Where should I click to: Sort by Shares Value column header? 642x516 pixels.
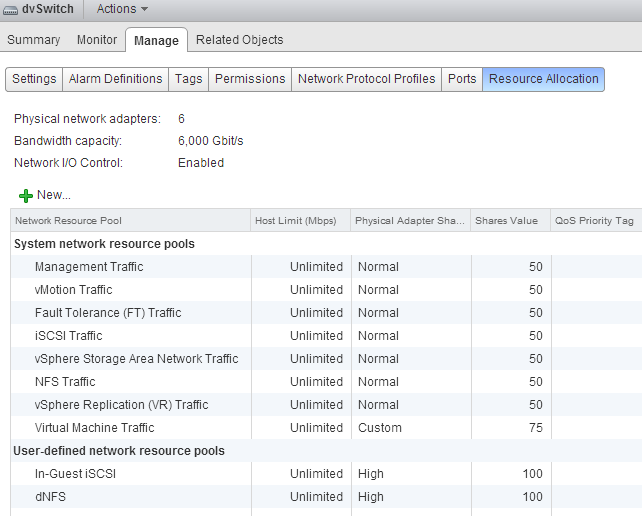(x=509, y=220)
